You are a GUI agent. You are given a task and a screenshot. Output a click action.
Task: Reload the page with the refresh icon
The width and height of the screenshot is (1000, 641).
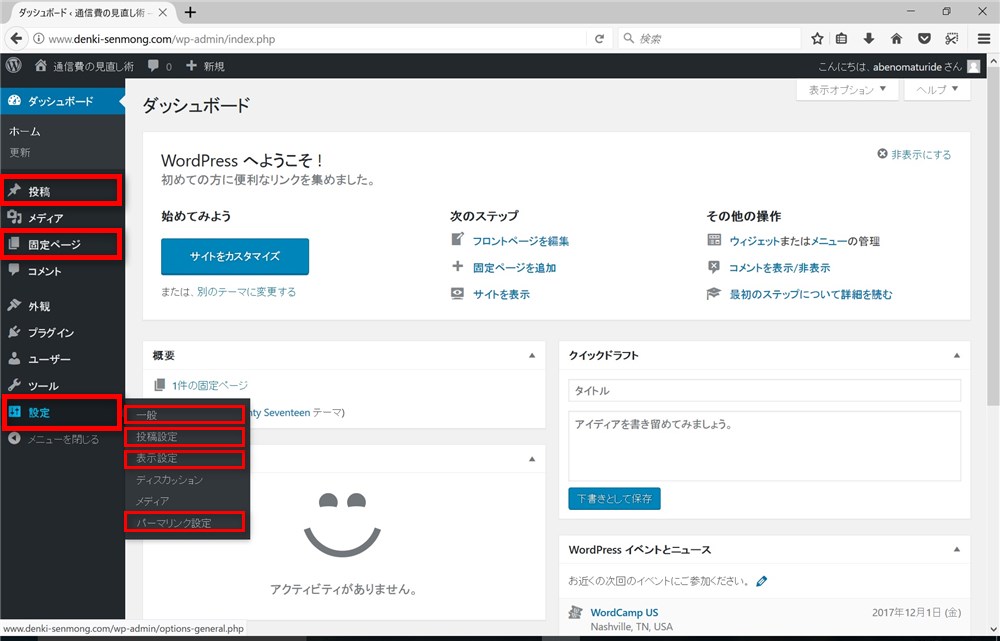(x=599, y=39)
